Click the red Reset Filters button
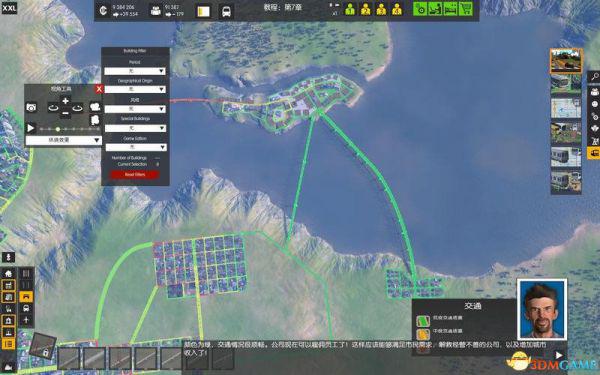 click(135, 174)
